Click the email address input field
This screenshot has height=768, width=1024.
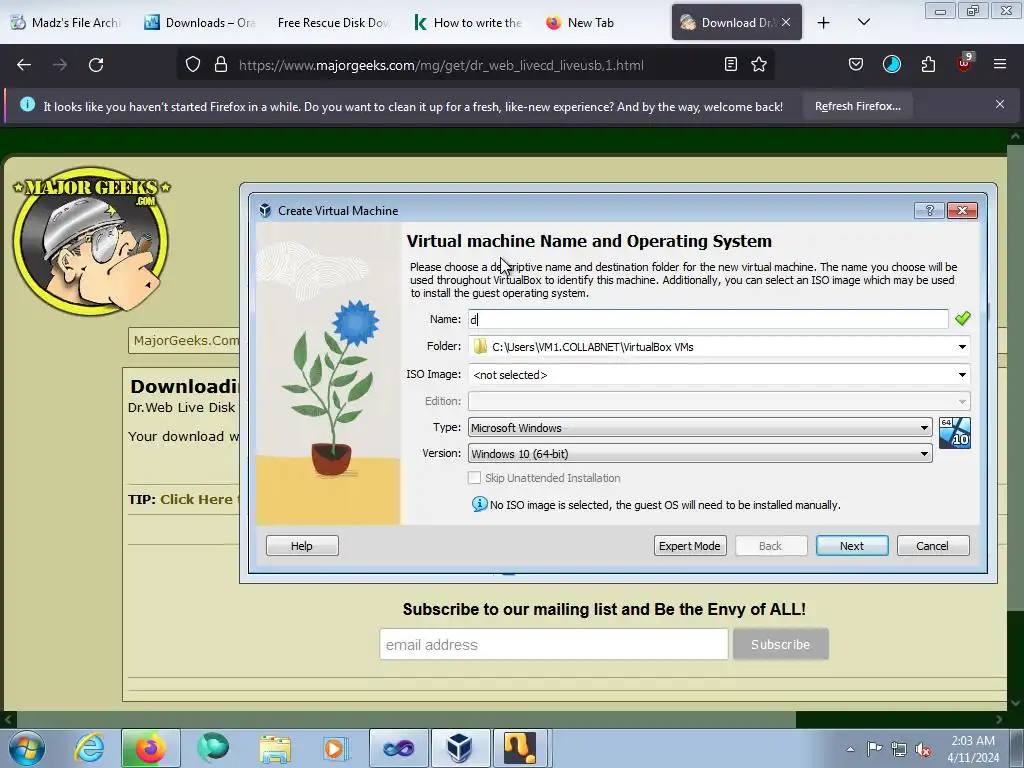(553, 645)
